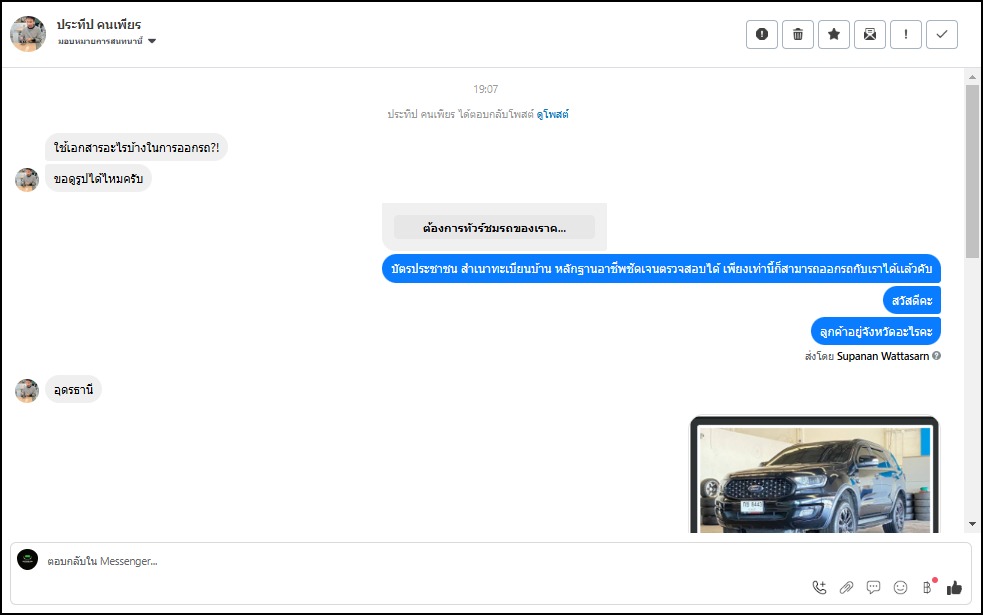The width and height of the screenshot is (983, 615).
Task: Select ต้องการทัวร์ชมรถของเราค... quick reply button
Action: click(494, 228)
